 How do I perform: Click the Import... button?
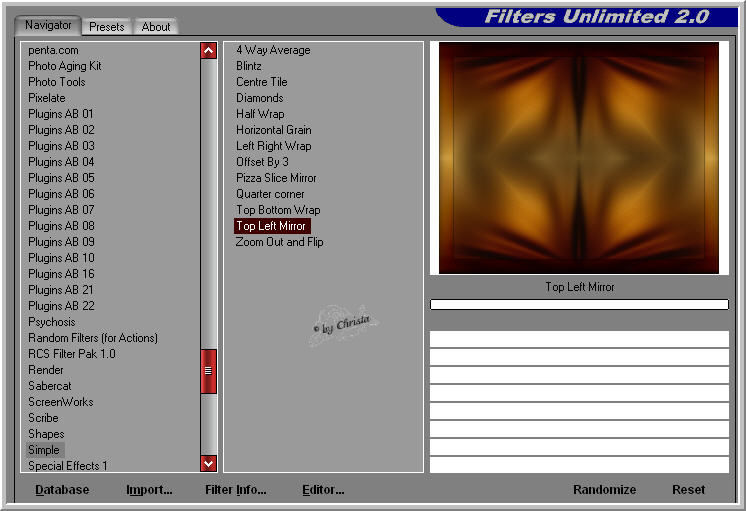[x=149, y=490]
